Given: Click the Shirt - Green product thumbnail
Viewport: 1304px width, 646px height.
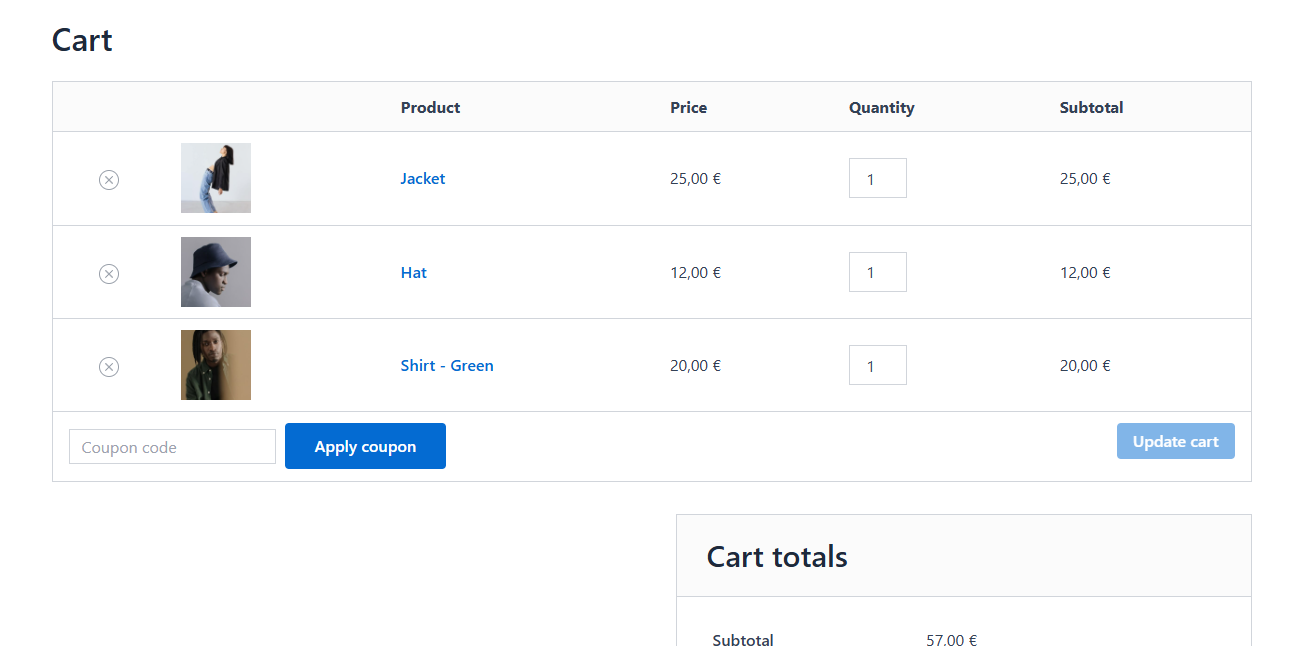Looking at the screenshot, I should (215, 364).
